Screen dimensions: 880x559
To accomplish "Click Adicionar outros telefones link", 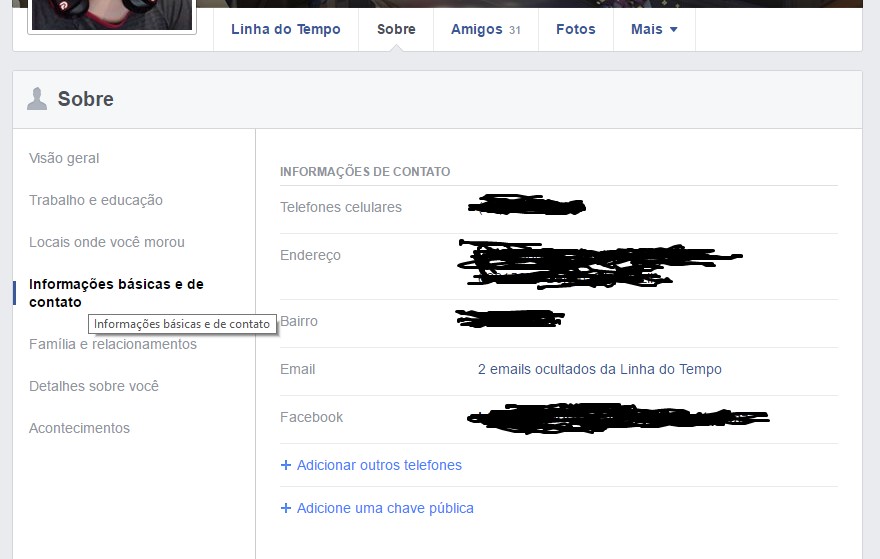I will pos(379,465).
